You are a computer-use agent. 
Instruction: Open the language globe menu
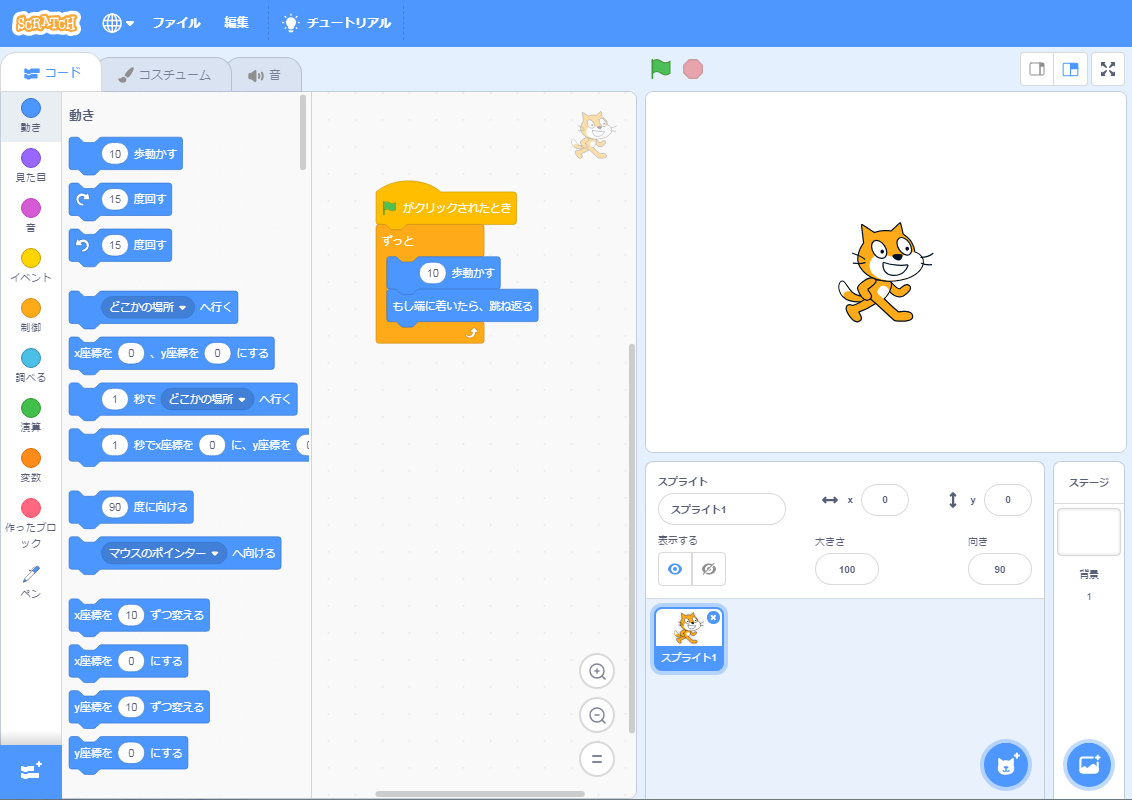(x=118, y=23)
